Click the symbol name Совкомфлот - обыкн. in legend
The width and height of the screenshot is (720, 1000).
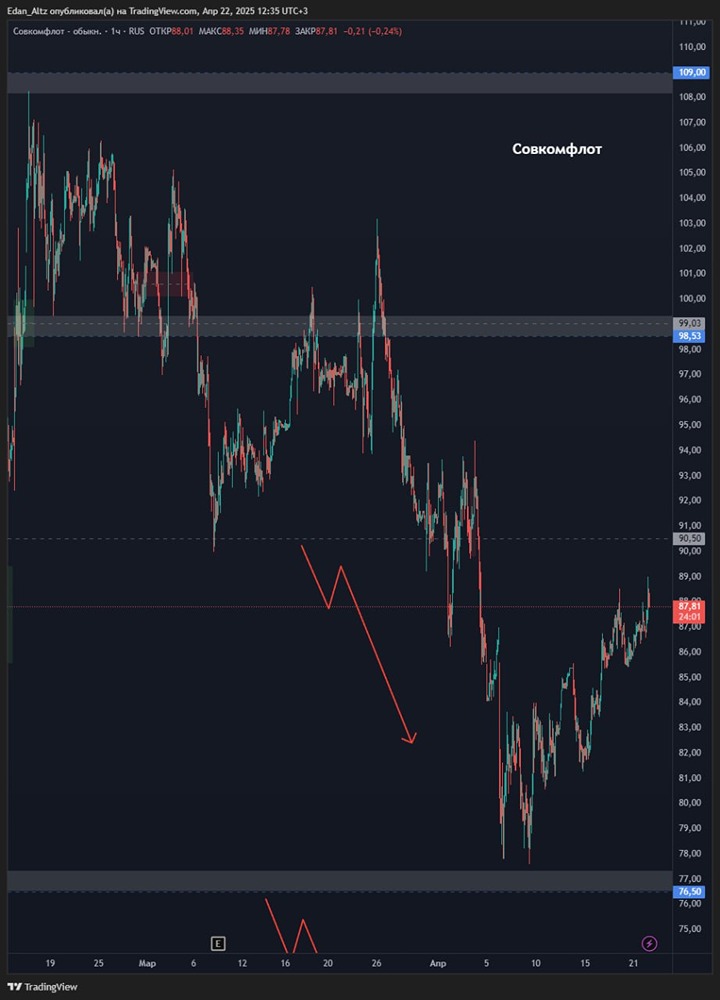(x=57, y=31)
